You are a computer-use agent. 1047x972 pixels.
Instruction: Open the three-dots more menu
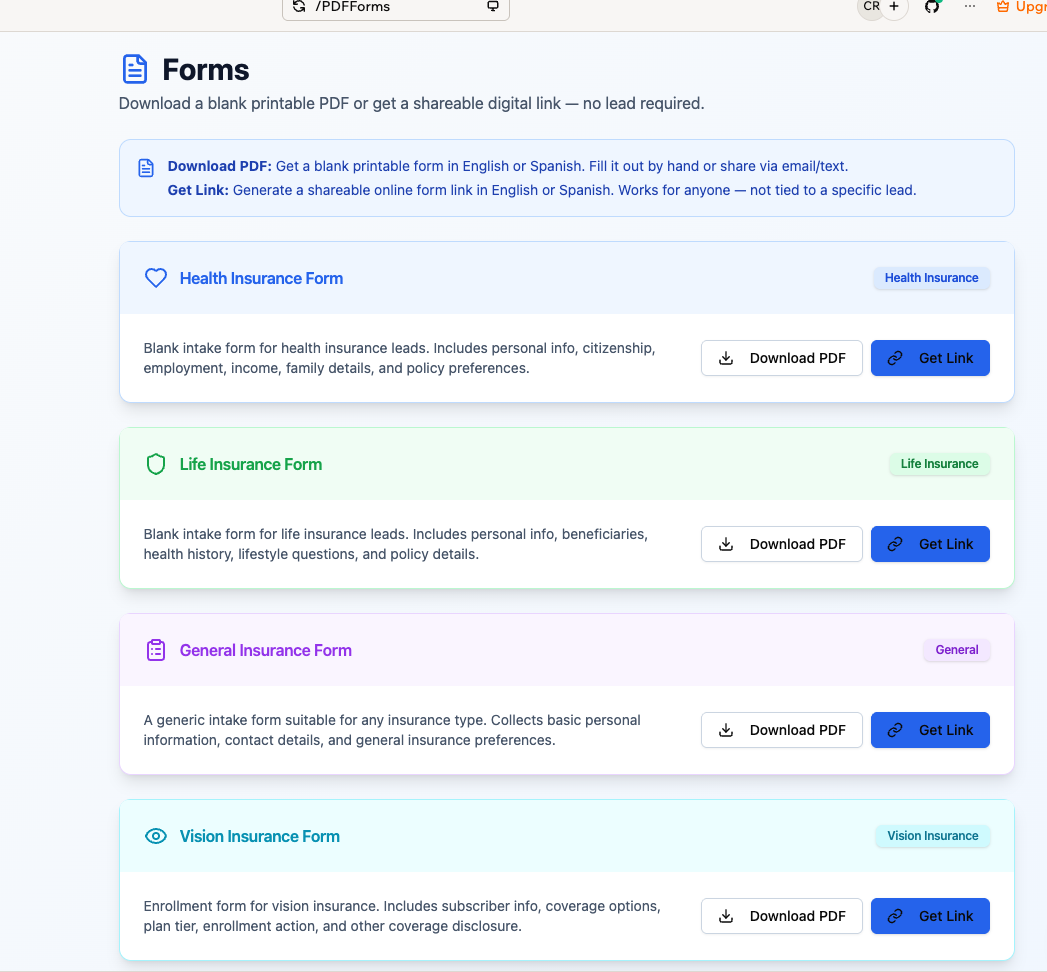[x=970, y=7]
